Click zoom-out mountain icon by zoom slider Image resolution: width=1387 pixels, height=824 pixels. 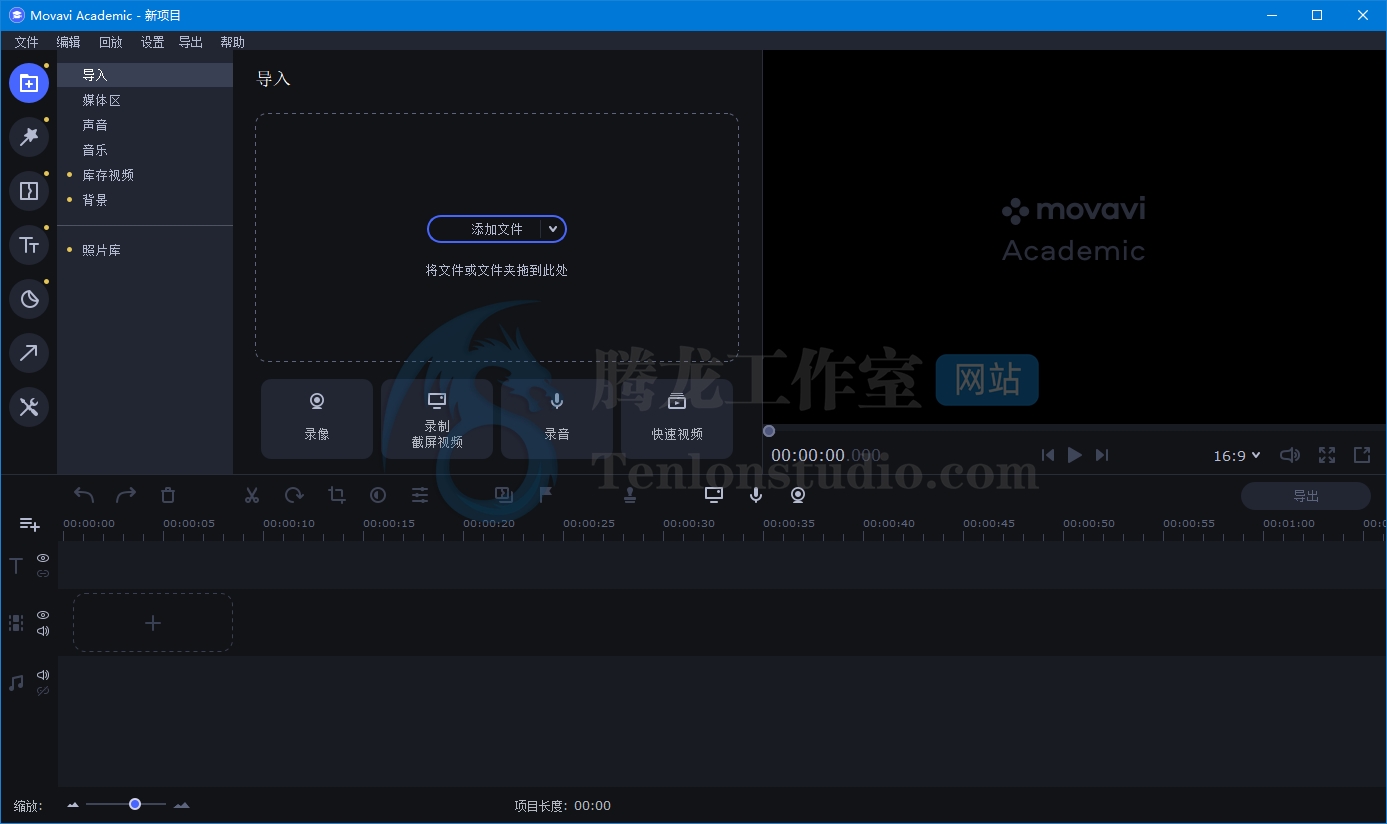click(73, 805)
